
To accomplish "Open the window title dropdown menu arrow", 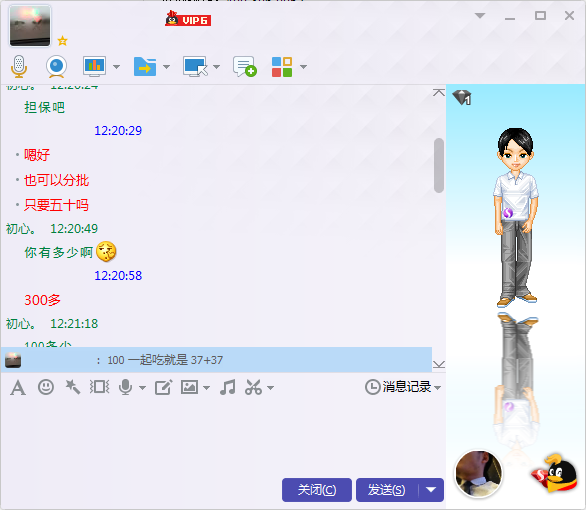I will tap(480, 16).
